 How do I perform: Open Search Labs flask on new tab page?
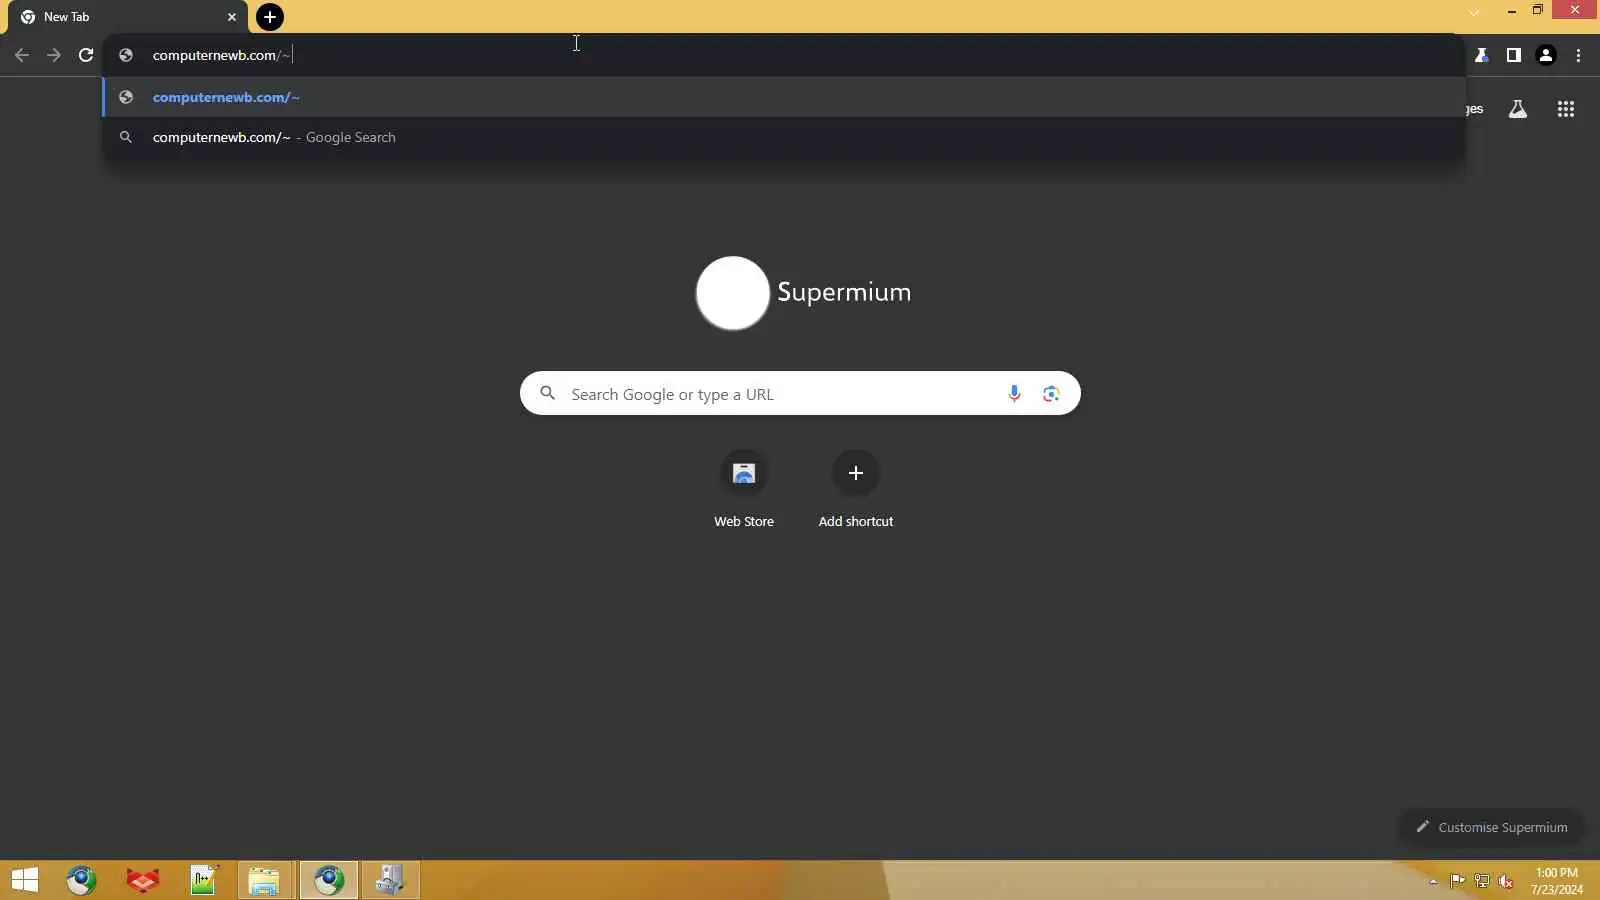pyautogui.click(x=1518, y=109)
